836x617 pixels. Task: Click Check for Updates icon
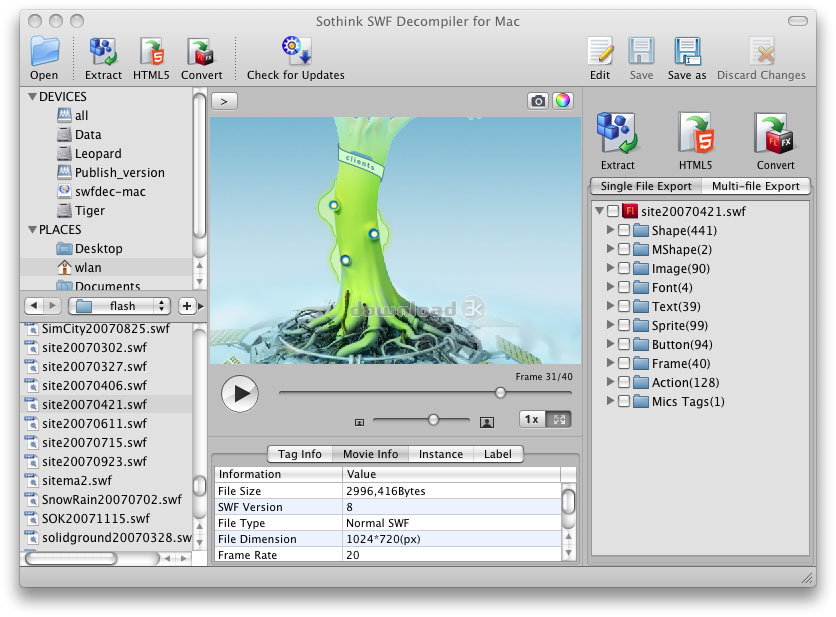tap(296, 50)
